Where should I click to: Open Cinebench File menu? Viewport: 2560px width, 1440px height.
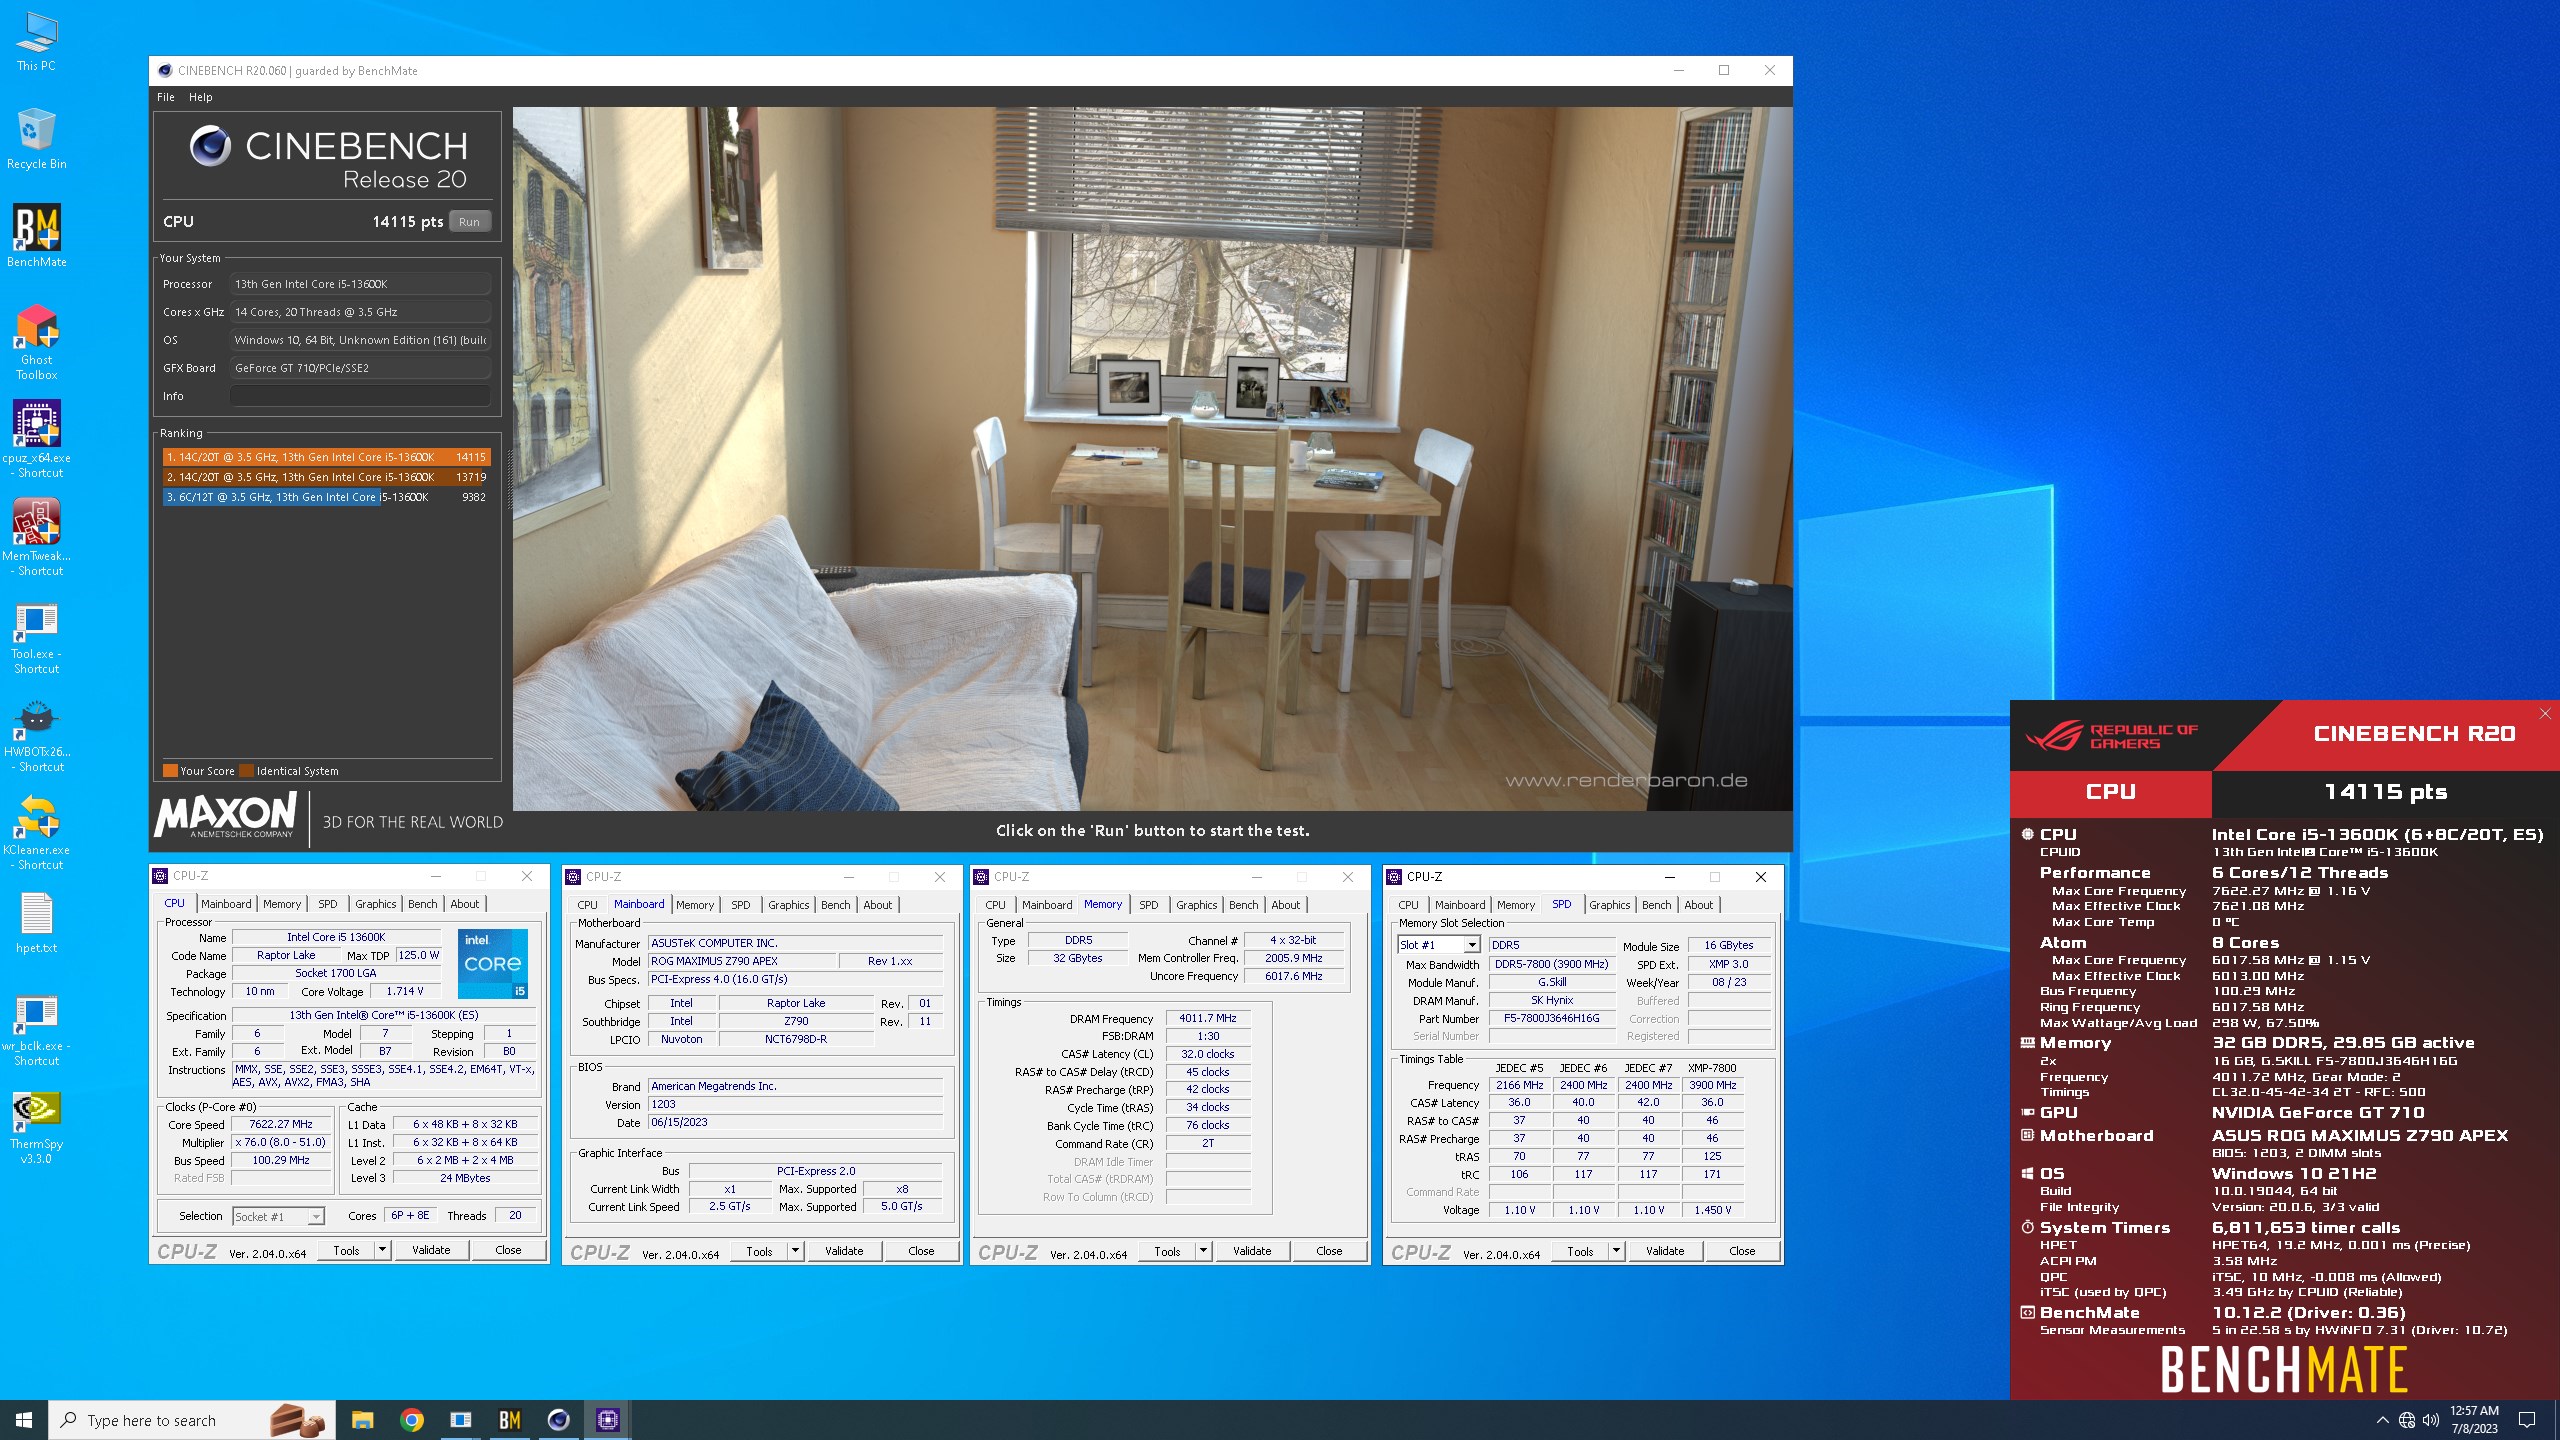[166, 97]
